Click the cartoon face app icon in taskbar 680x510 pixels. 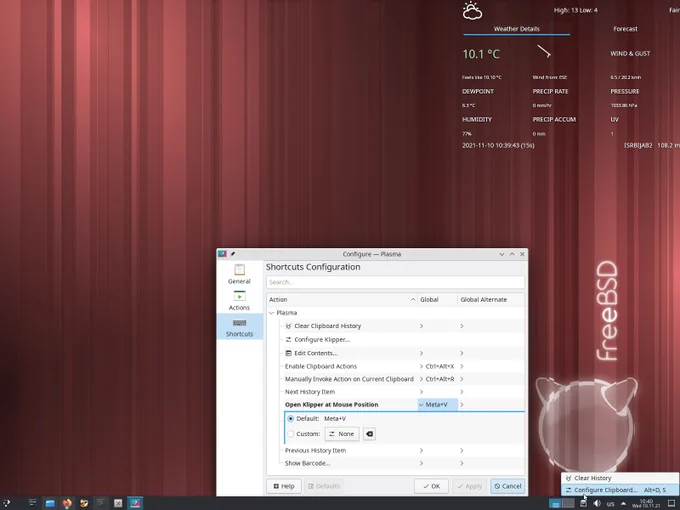pos(84,503)
